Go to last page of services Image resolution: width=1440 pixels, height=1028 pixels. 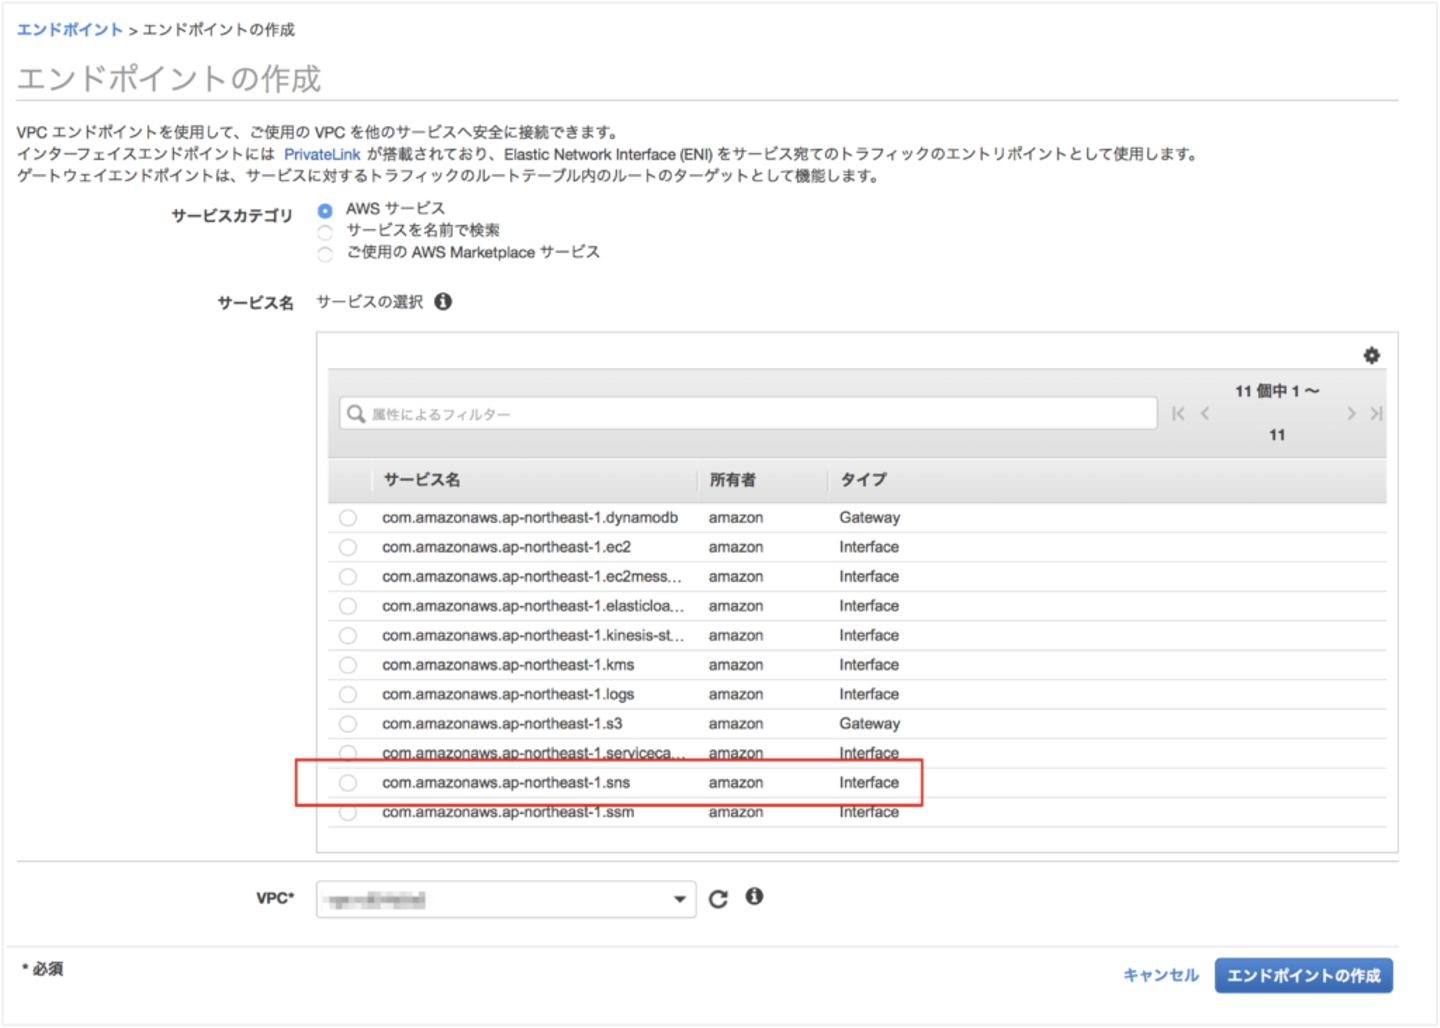1376,413
